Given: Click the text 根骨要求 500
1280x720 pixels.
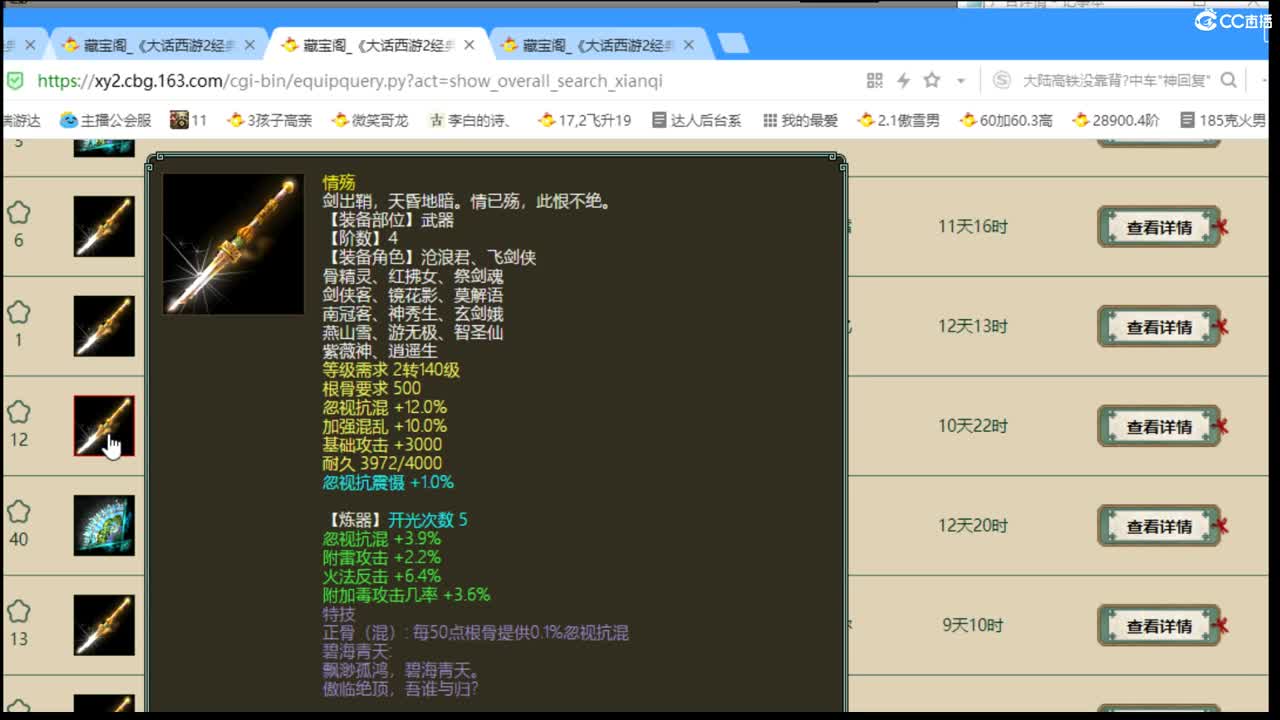Looking at the screenshot, I should [x=371, y=388].
